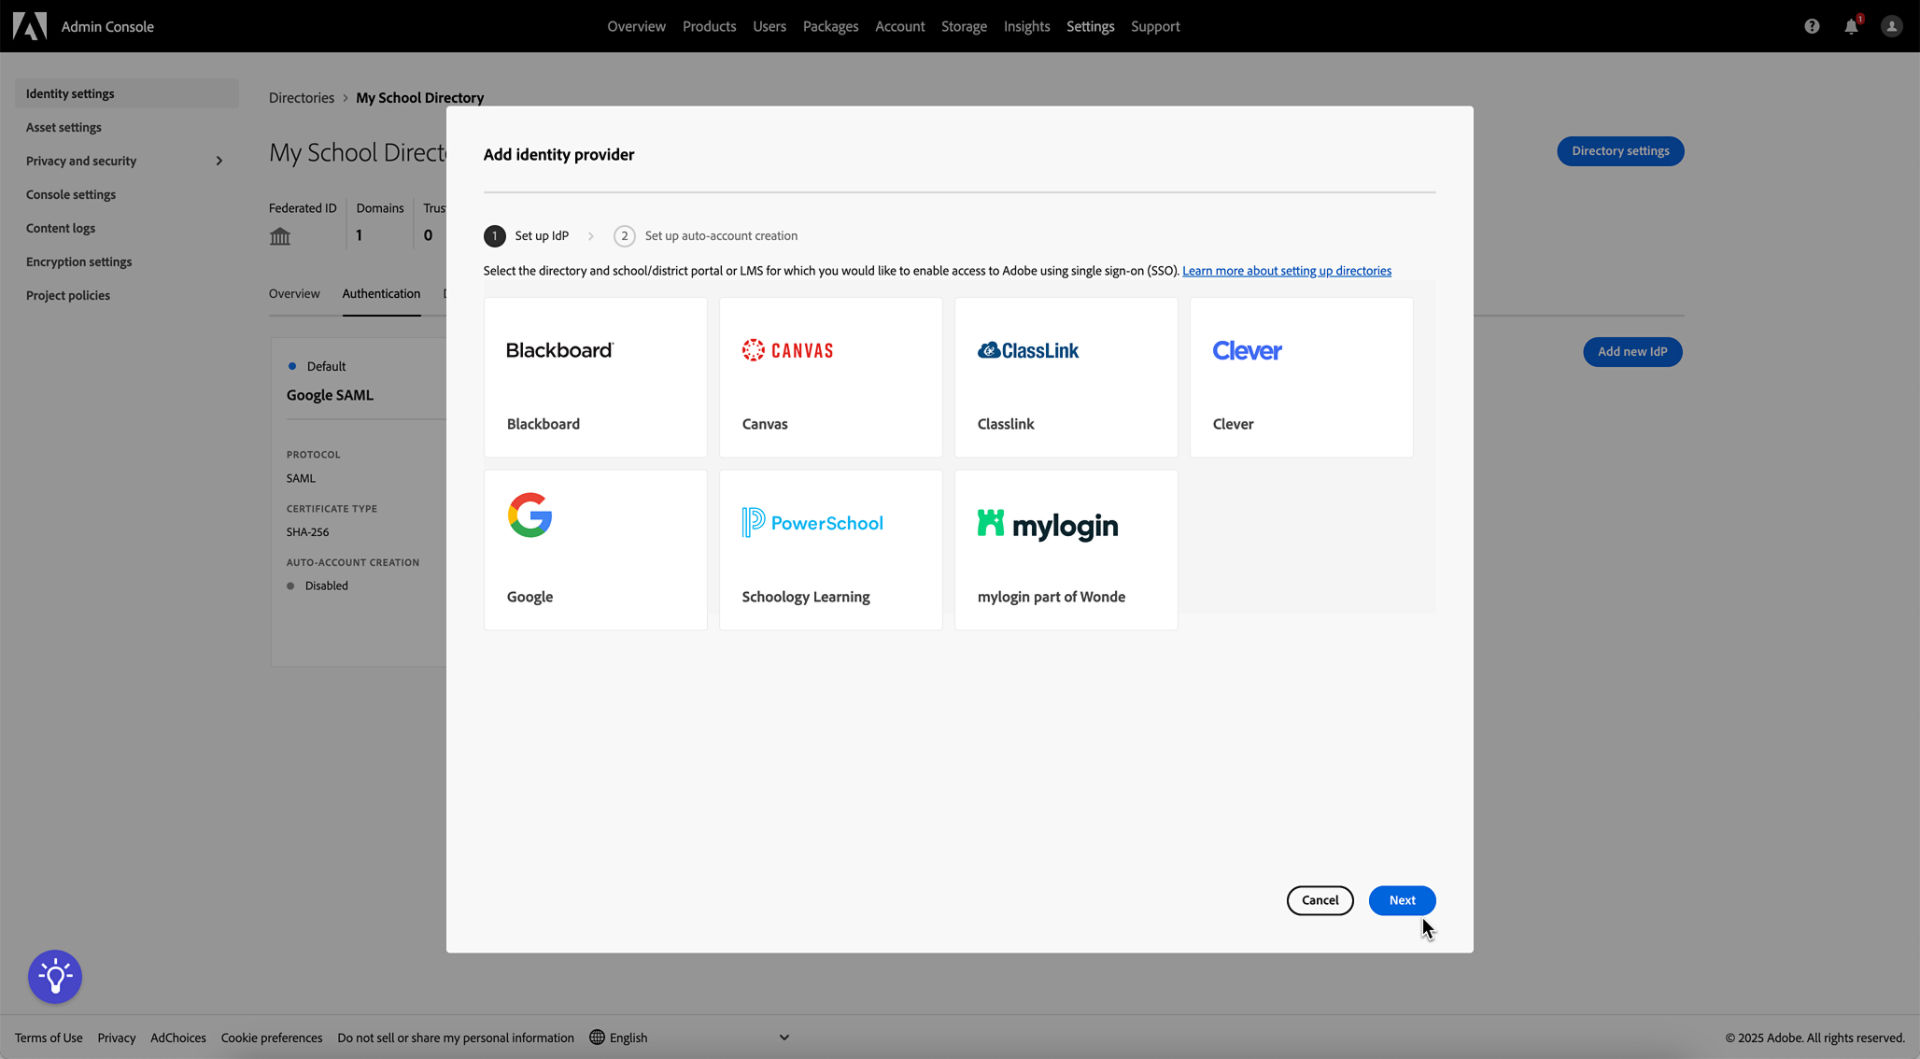Choose the ClassLink provider card

(x=1066, y=378)
